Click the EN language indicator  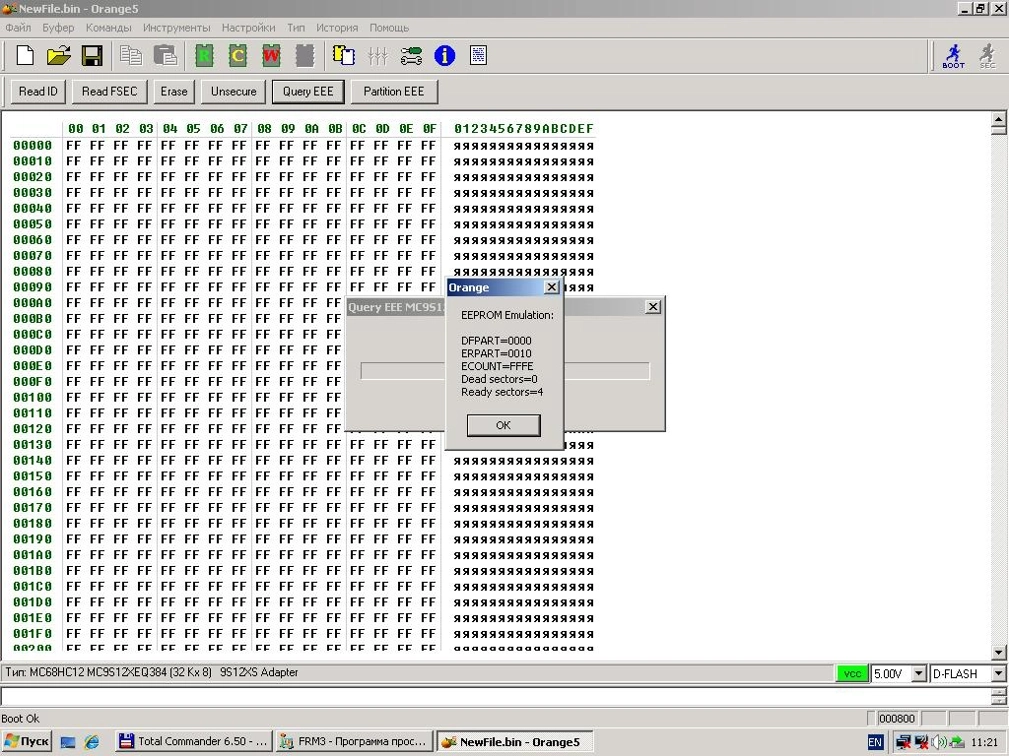pyautogui.click(x=875, y=742)
